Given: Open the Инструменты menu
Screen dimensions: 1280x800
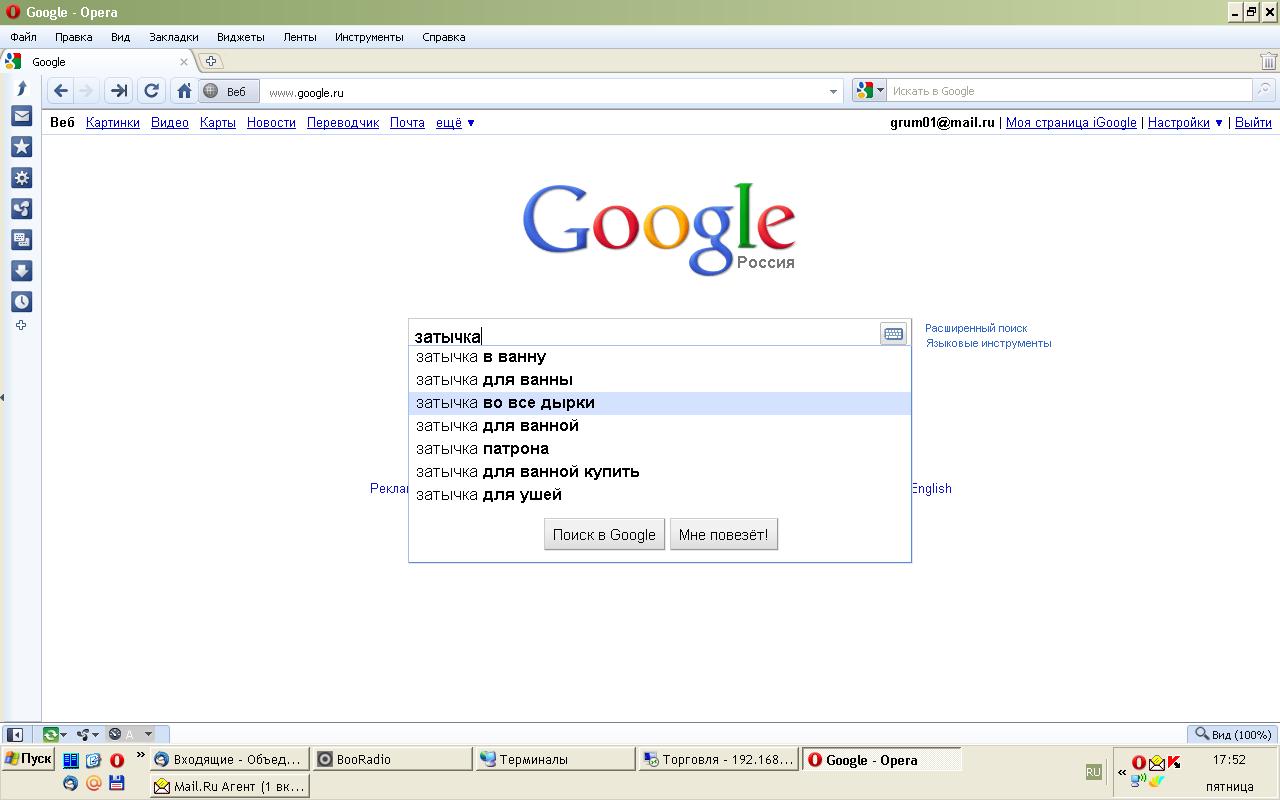Looking at the screenshot, I should (370, 37).
